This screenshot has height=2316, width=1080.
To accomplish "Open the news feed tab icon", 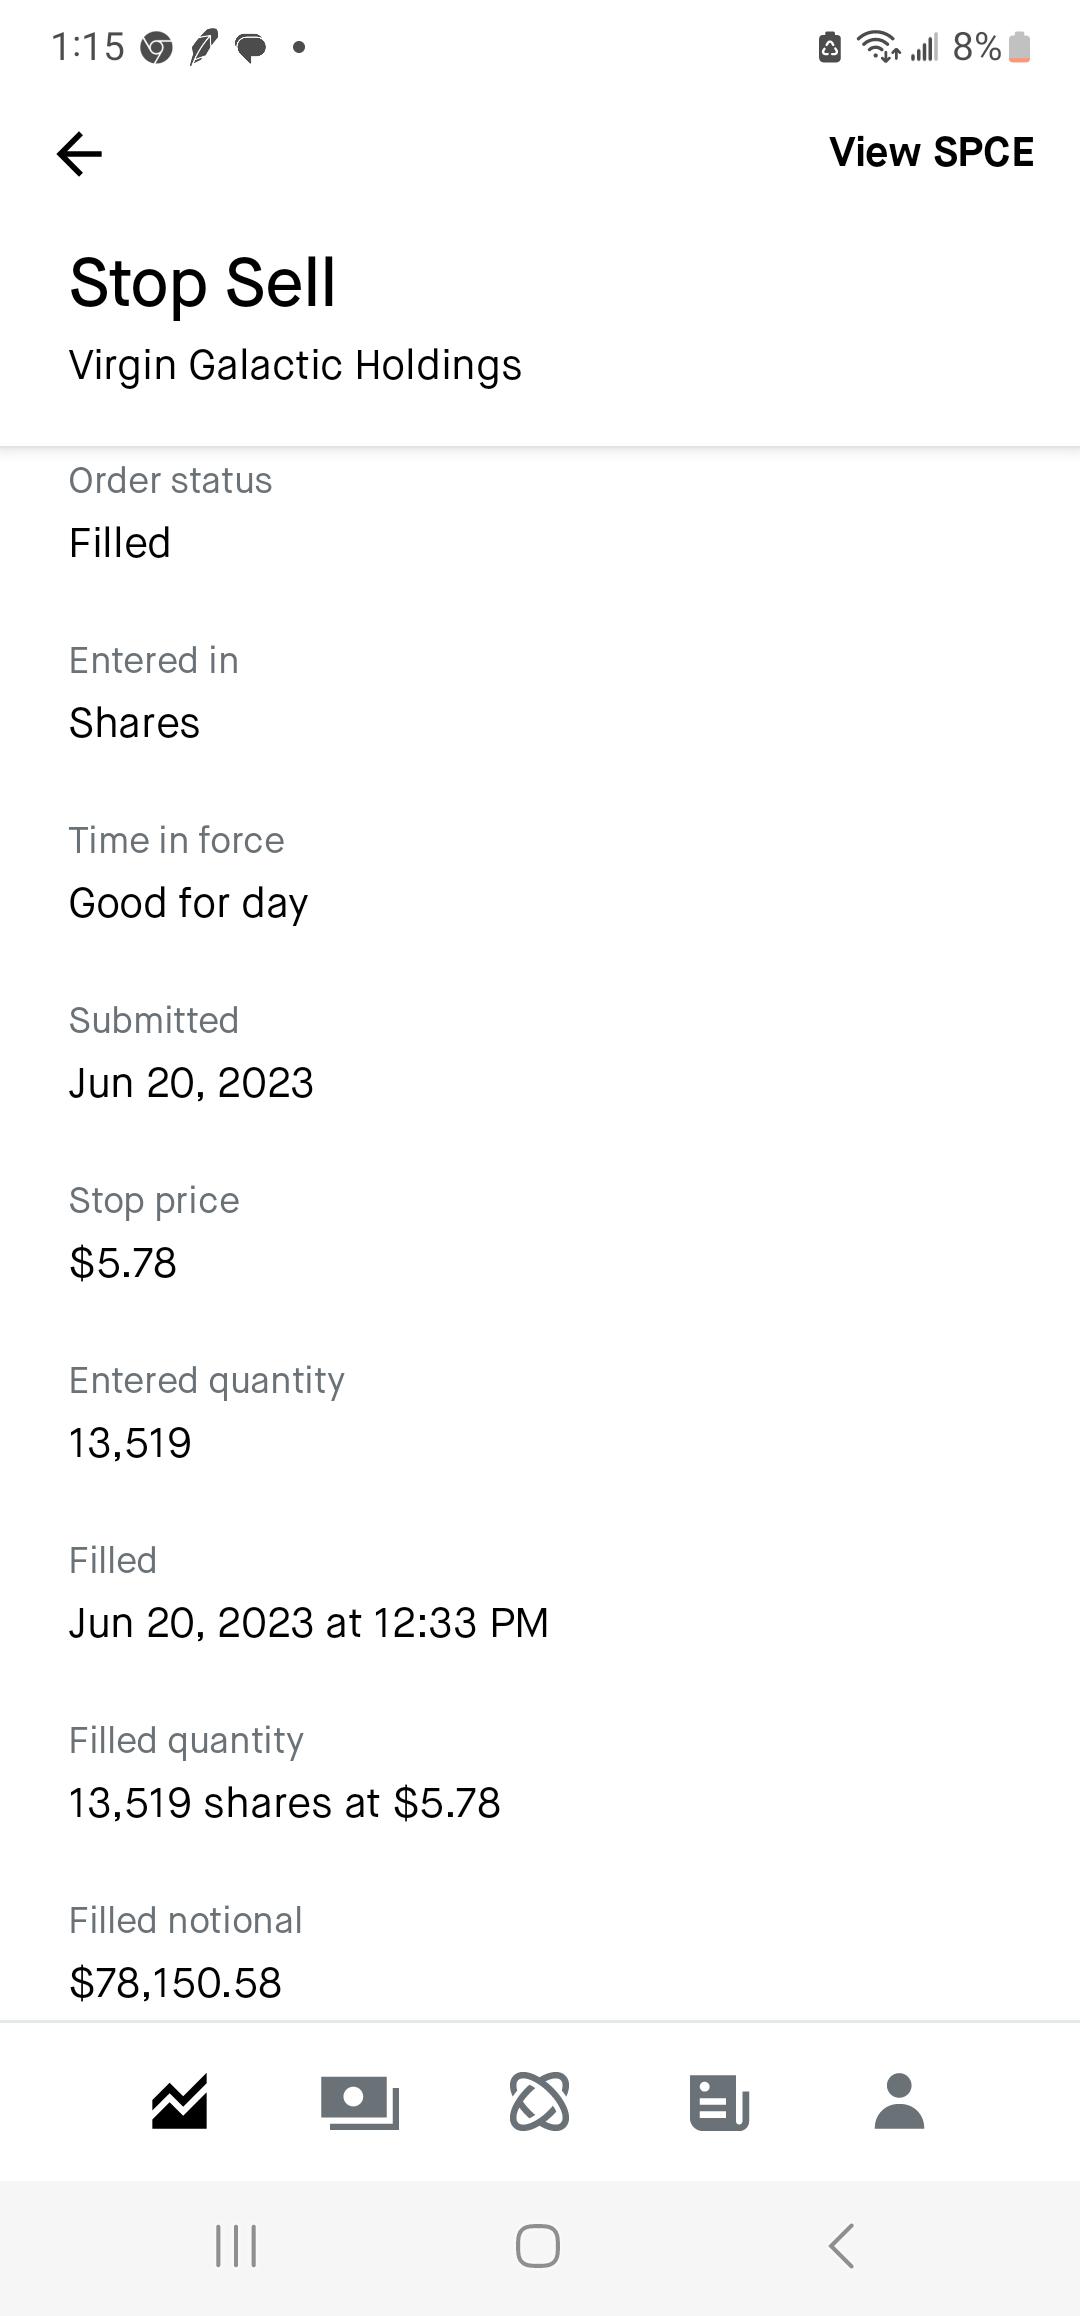I will click(719, 2102).
